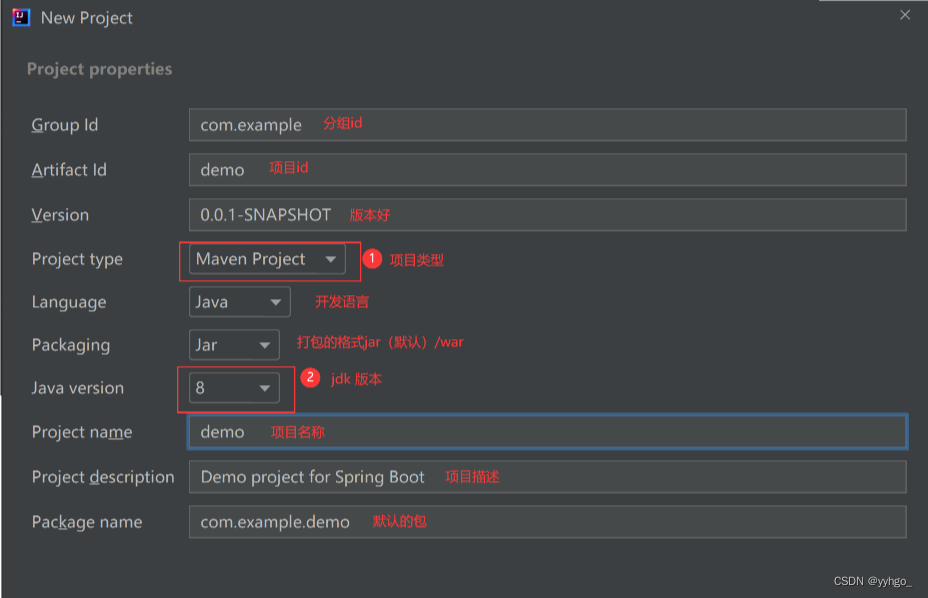This screenshot has height=598, width=928.
Task: Select the Version field with 0.0.1-SNAPSHOT
Action: [546, 215]
